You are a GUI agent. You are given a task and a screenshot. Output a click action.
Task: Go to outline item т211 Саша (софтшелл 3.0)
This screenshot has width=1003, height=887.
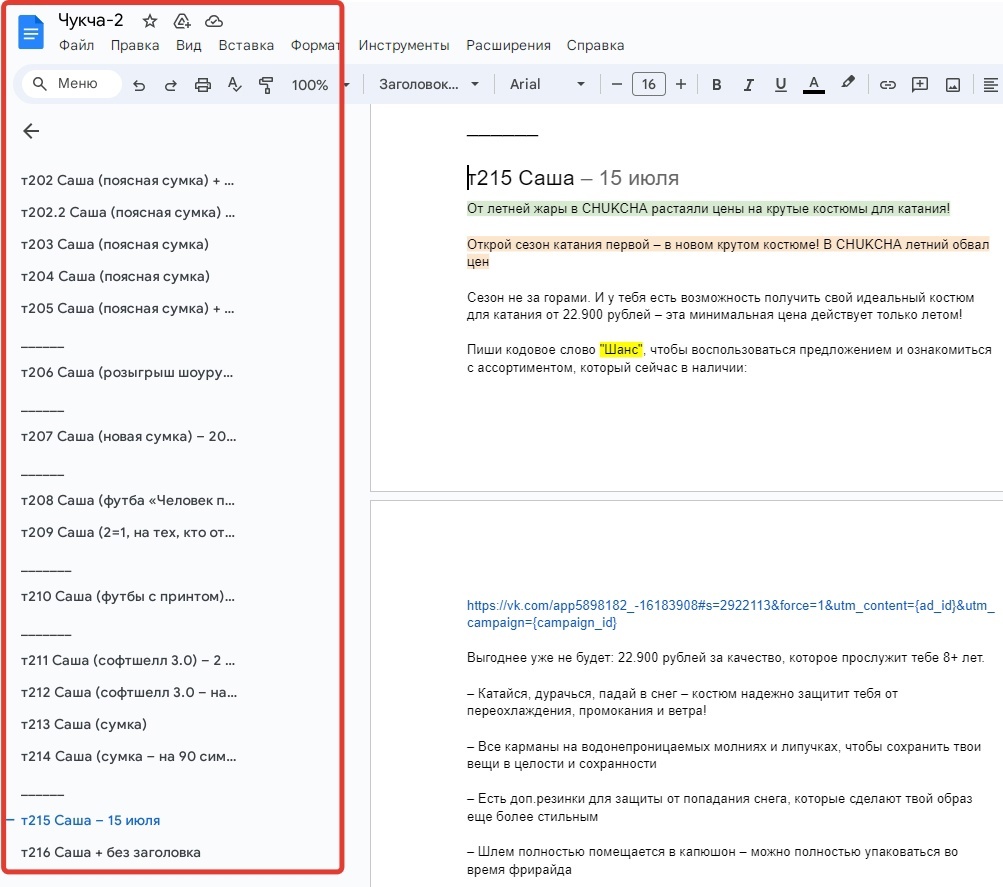pos(128,660)
